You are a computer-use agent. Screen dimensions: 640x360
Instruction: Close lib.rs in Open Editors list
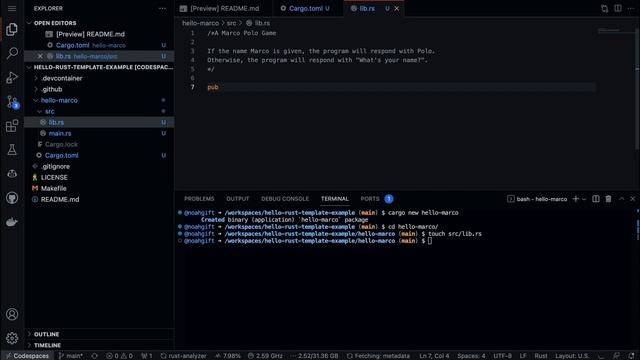coord(40,56)
